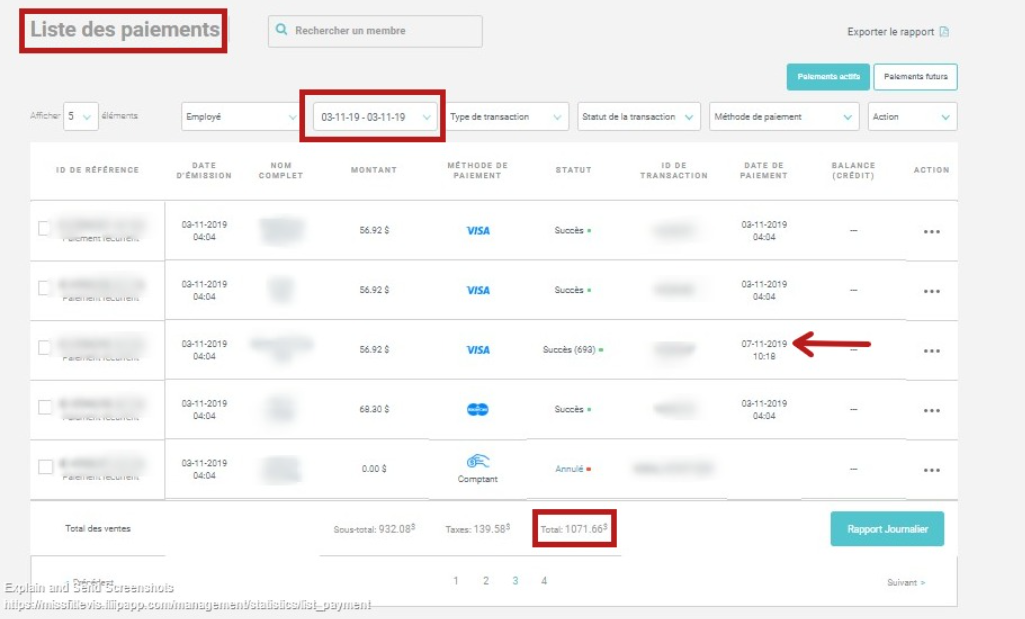Expand the Employé filter dropdown

point(240,117)
